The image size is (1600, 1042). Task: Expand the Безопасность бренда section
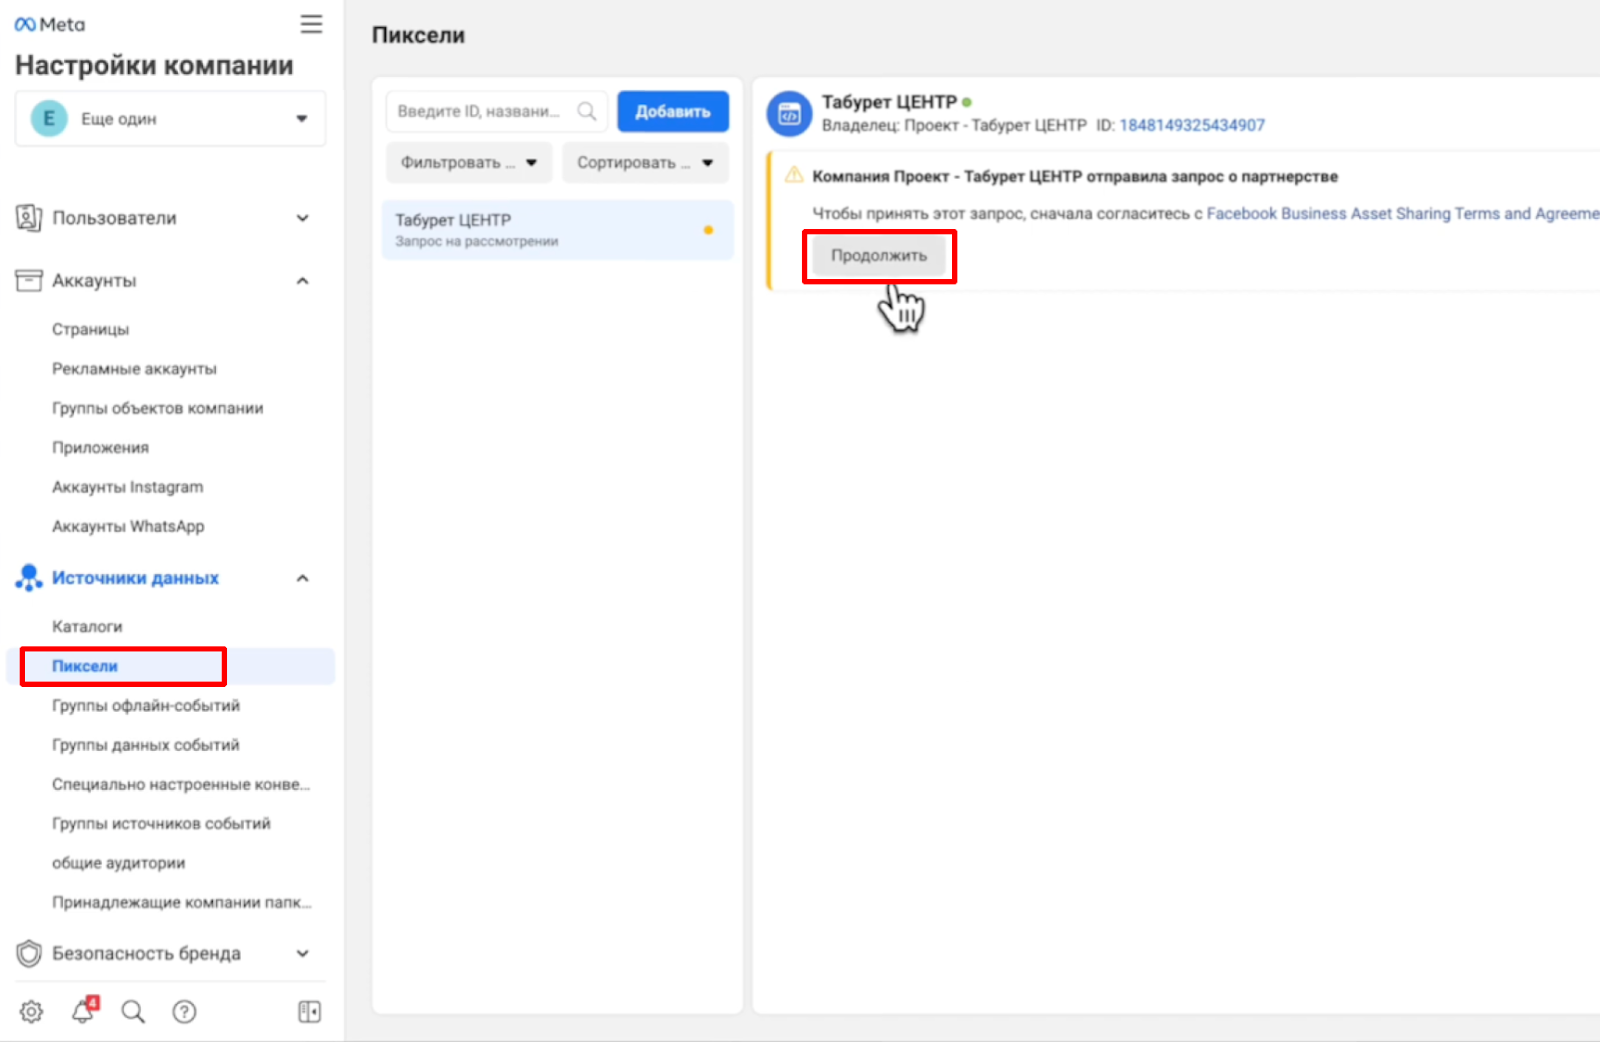pyautogui.click(x=303, y=954)
